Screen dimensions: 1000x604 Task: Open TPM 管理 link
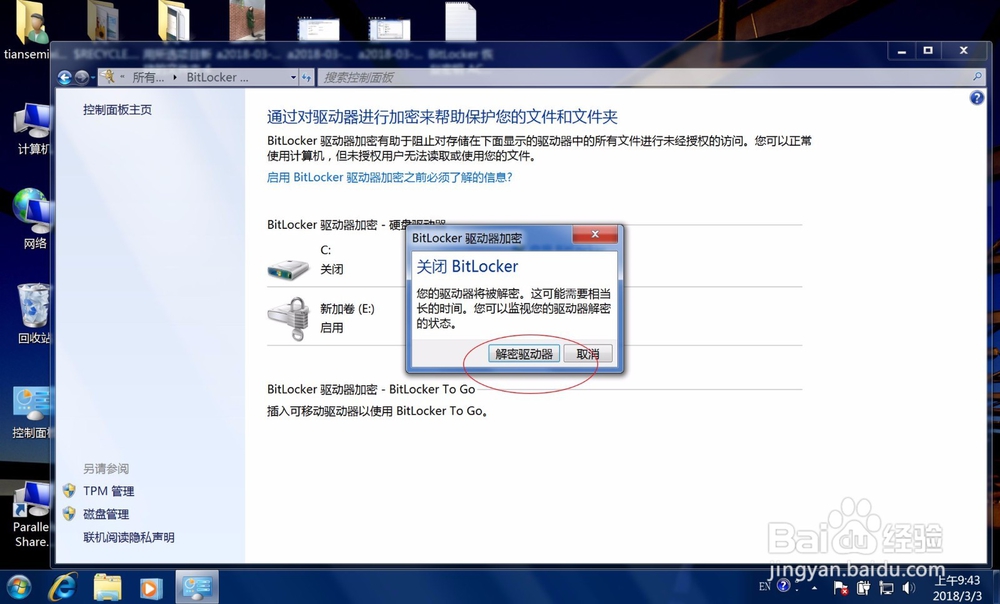[x=108, y=491]
